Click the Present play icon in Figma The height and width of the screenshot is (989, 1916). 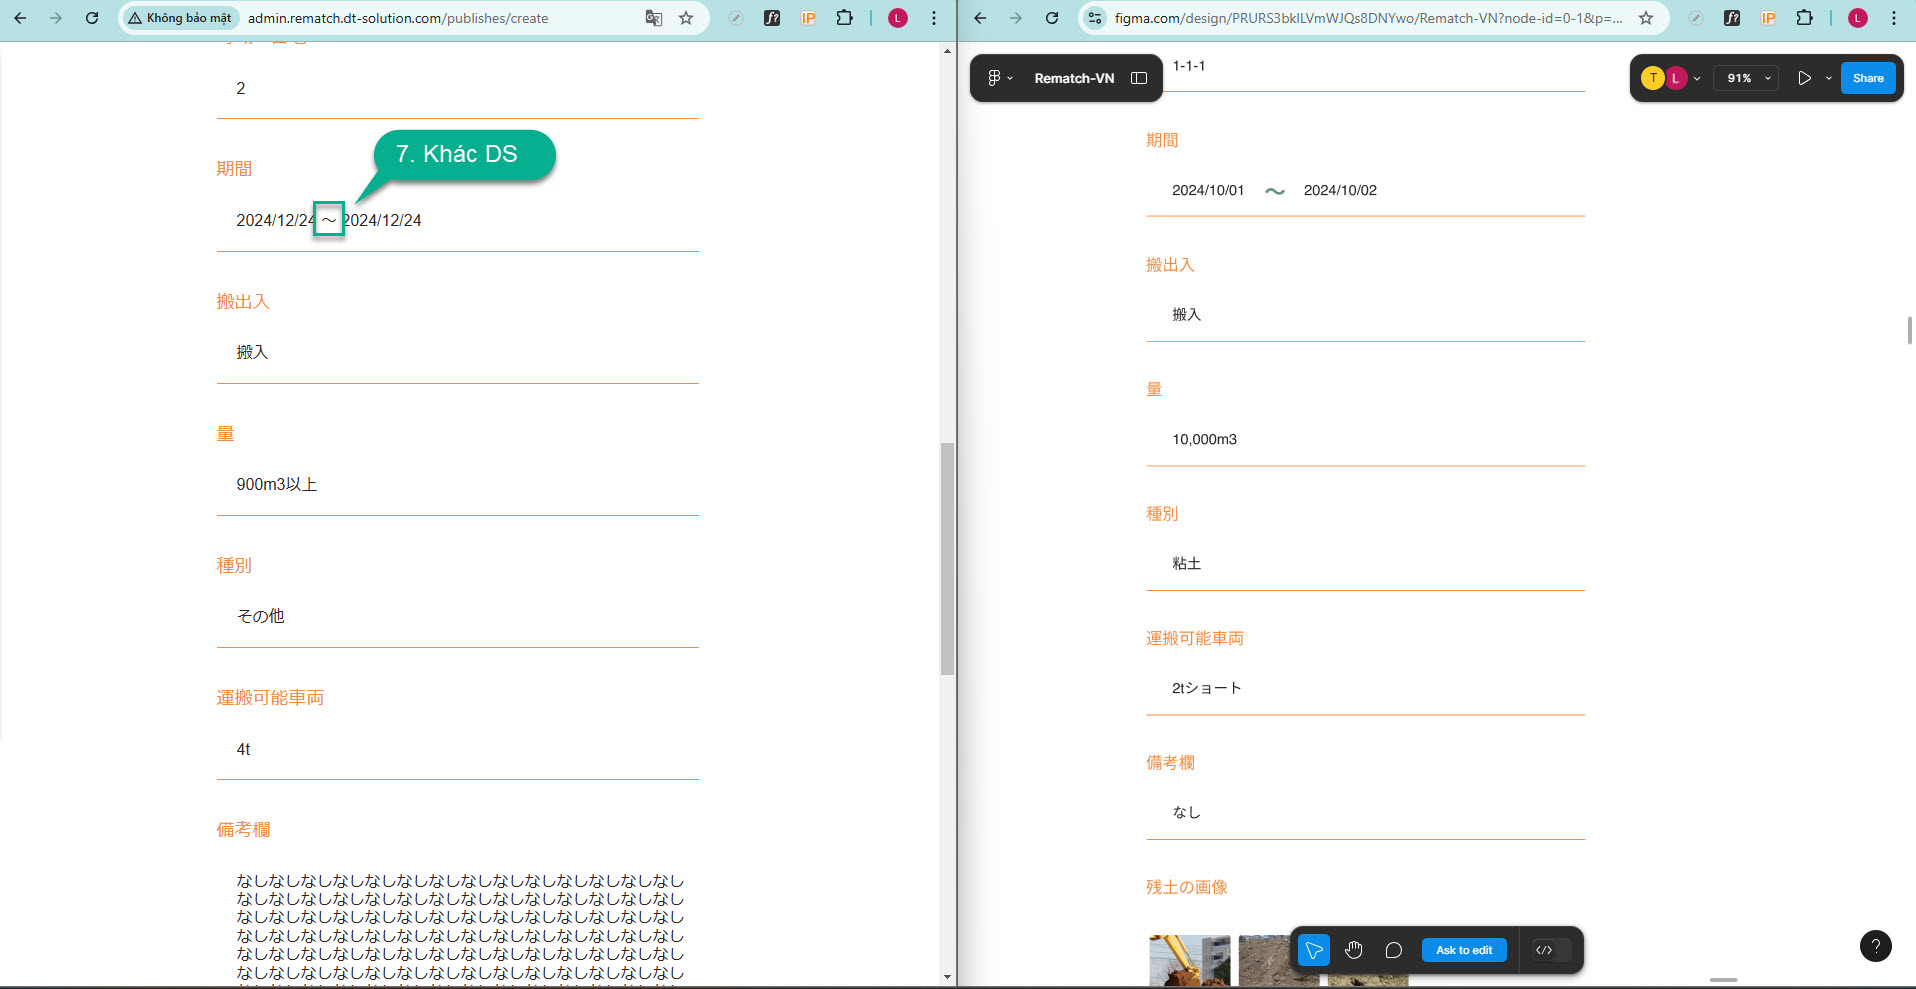[1804, 78]
